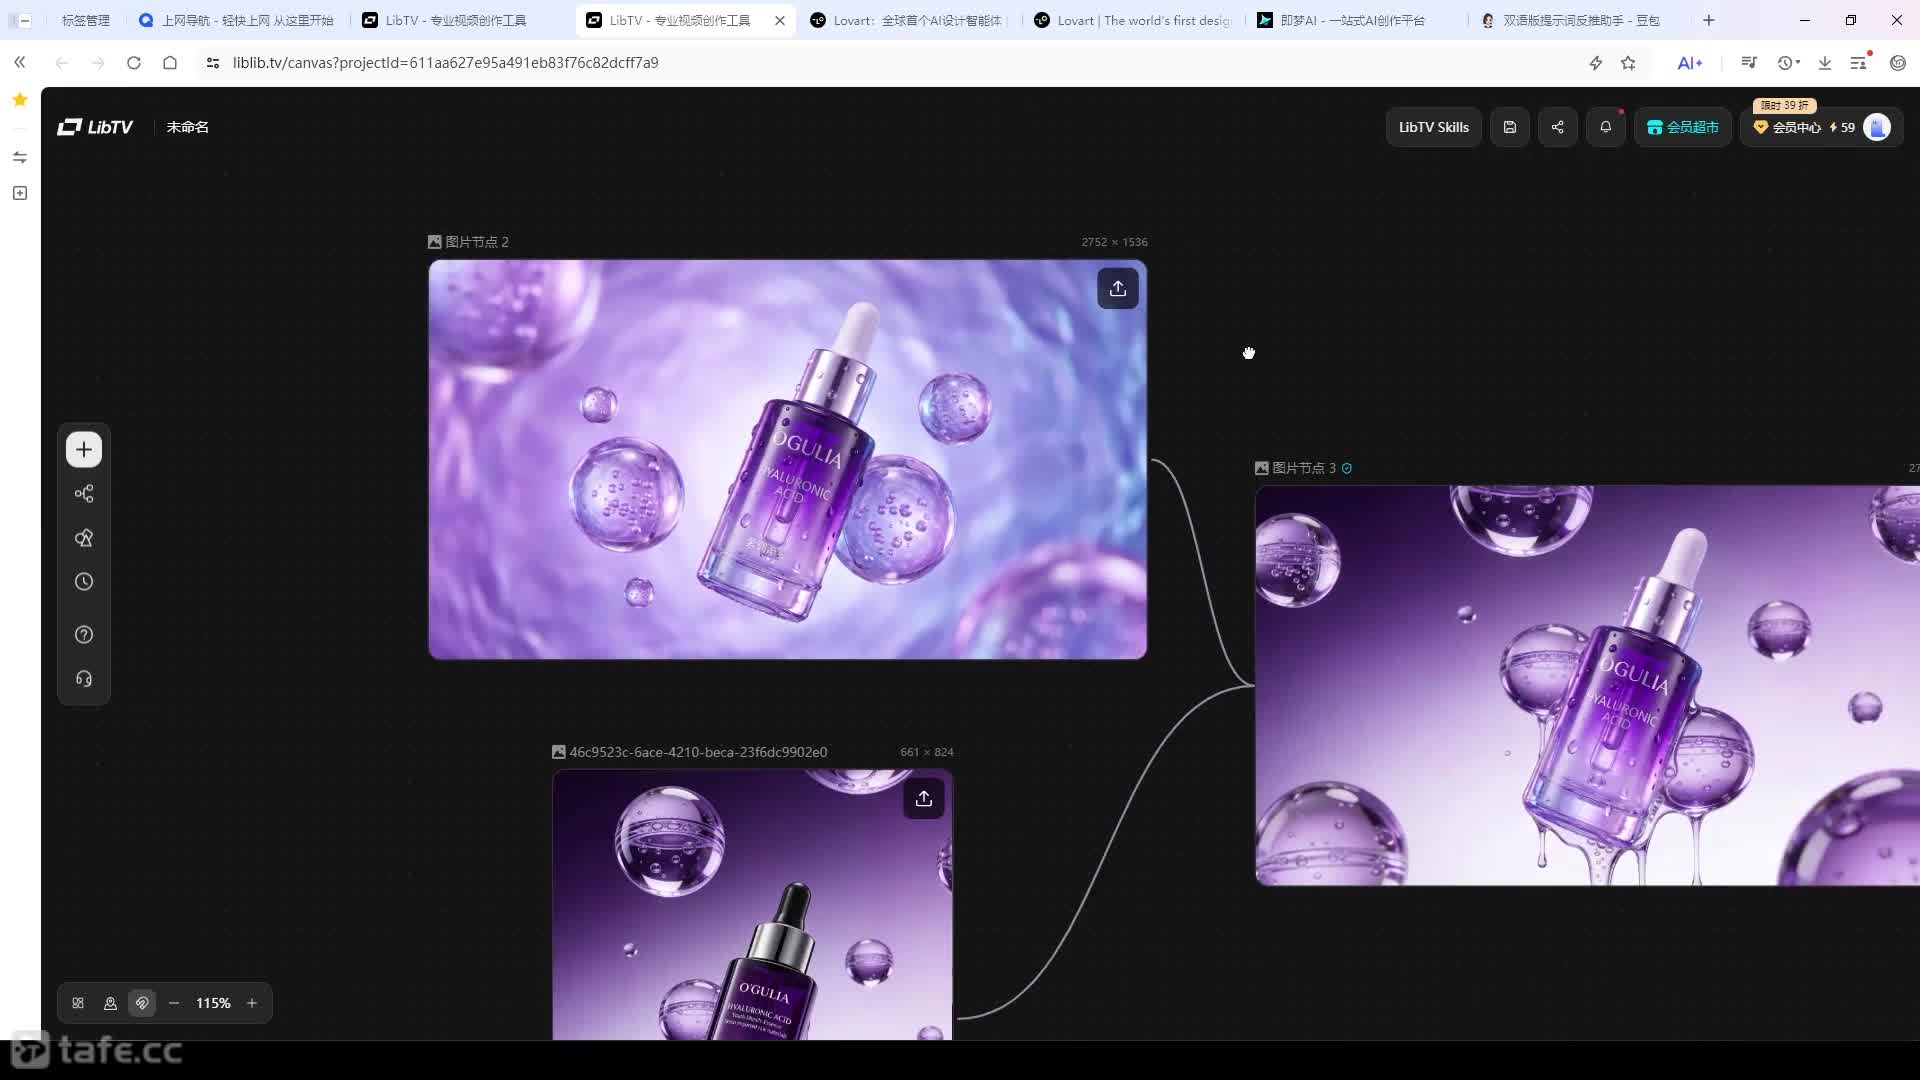Click the export icon on 图片节点 2
Viewport: 1920px width, 1080px height.
(1118, 289)
